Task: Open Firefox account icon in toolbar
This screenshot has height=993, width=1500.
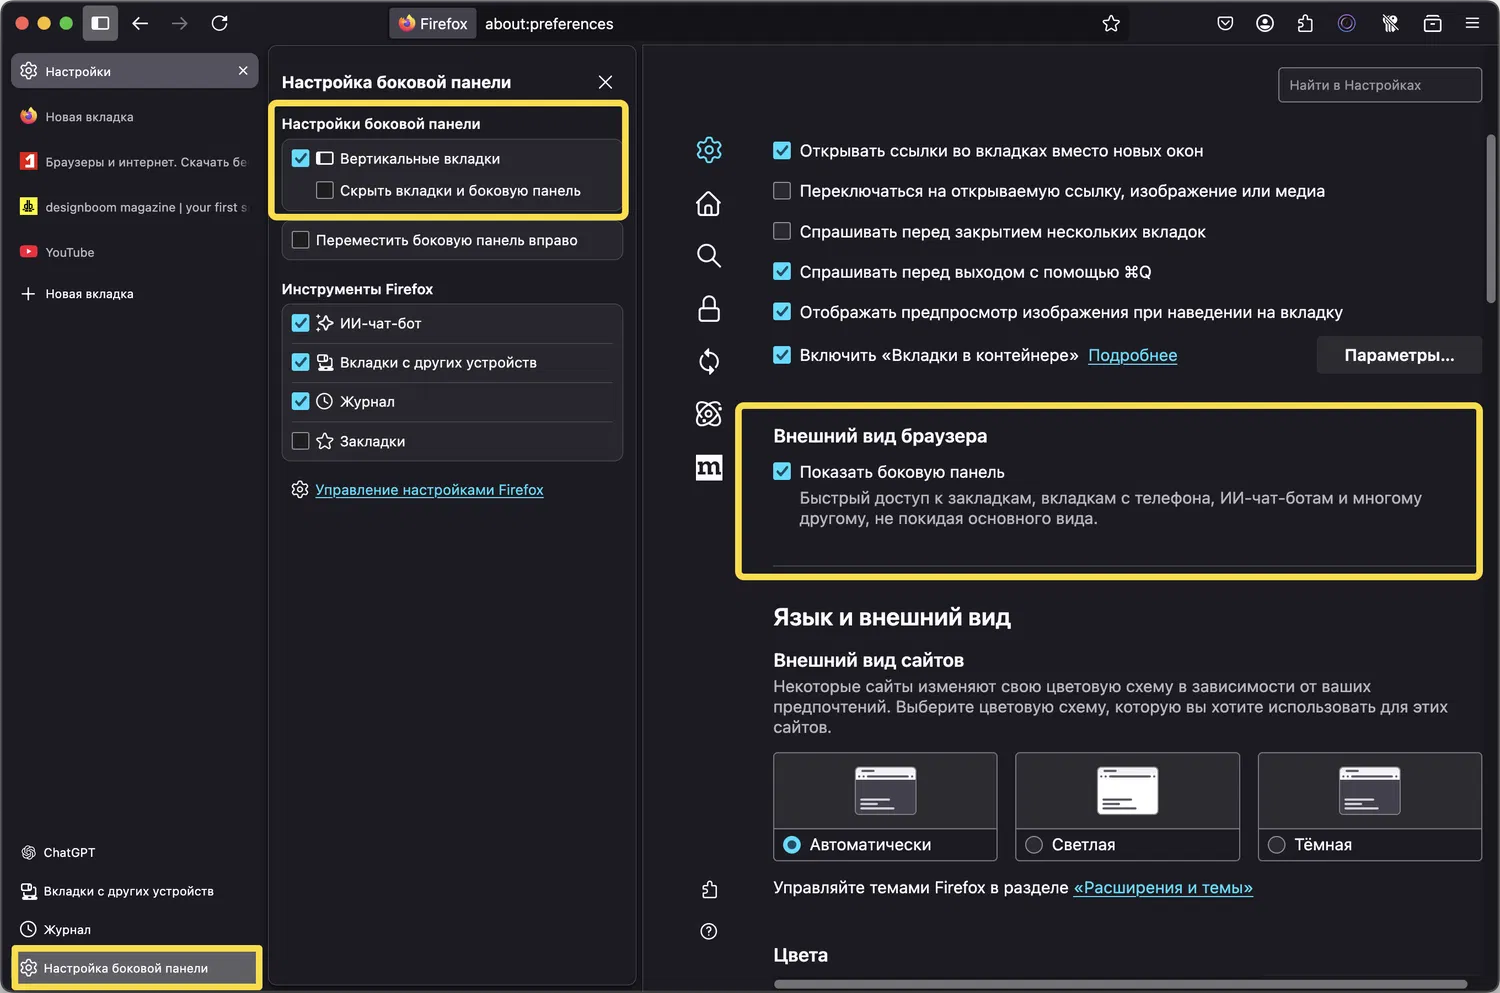Action: (1264, 23)
